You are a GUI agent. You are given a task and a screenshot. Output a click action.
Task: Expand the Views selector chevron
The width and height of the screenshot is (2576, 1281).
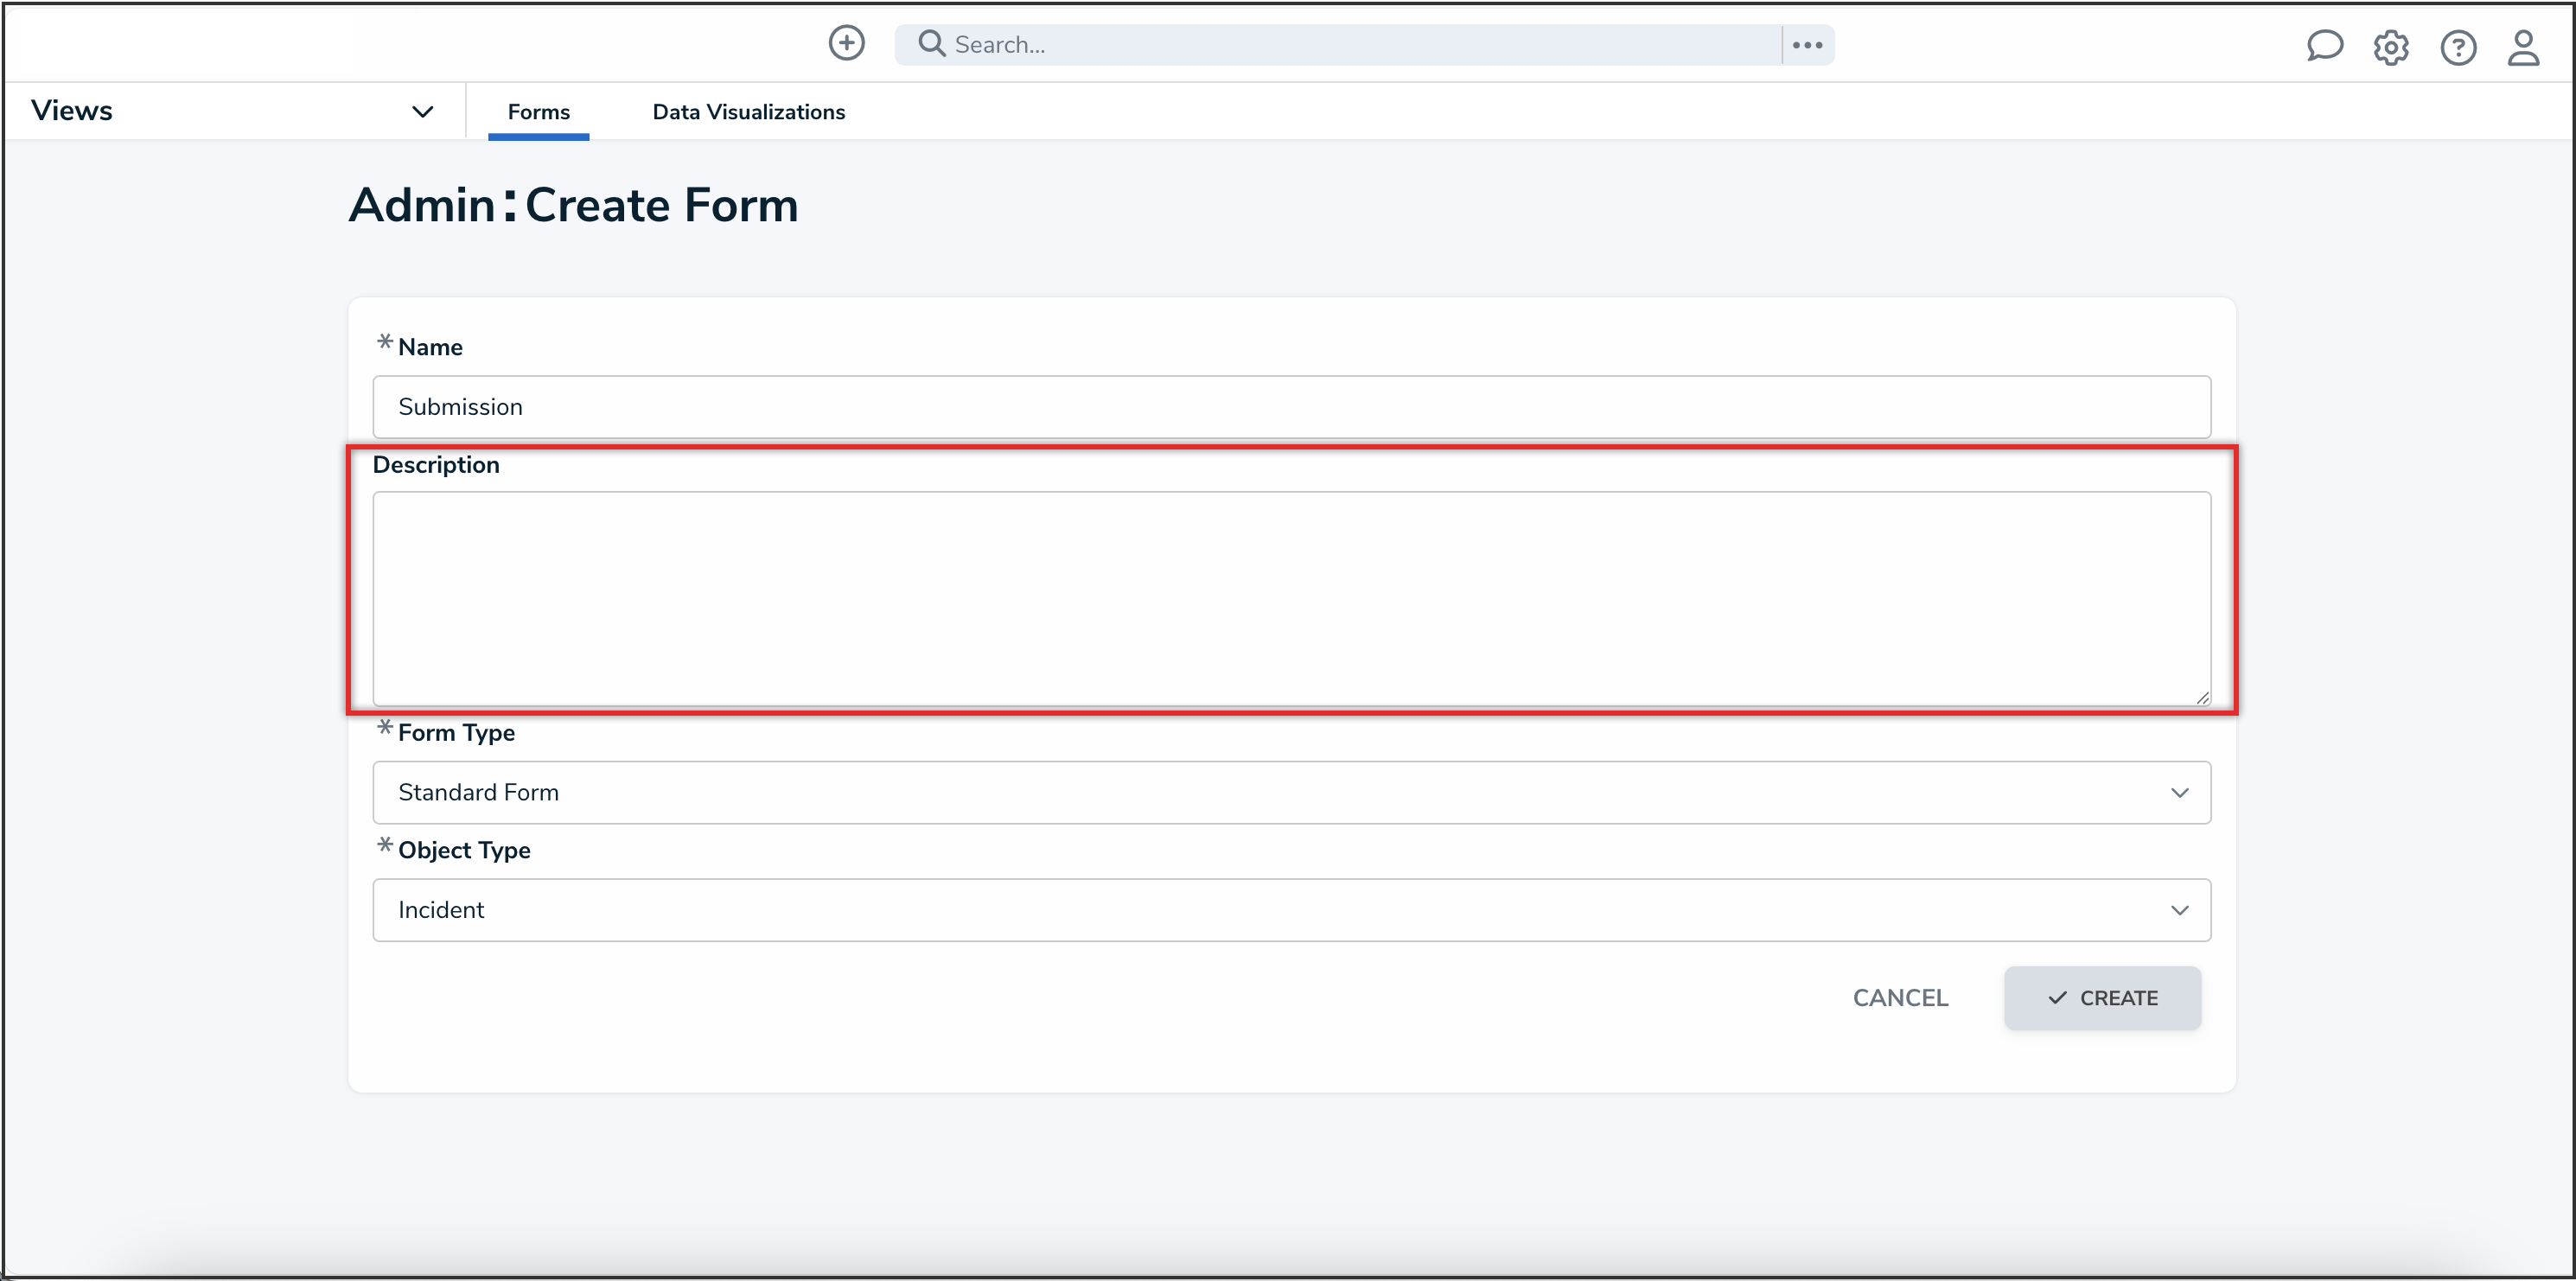click(x=422, y=111)
